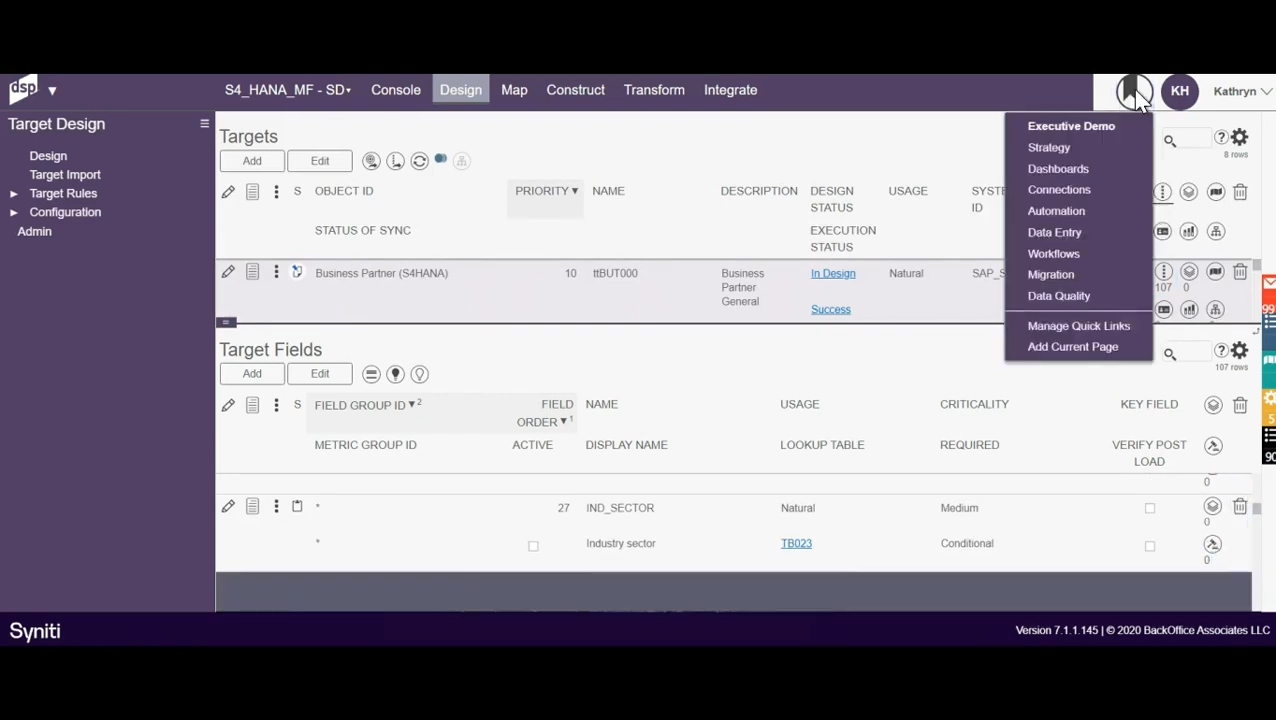Open the TB023 lookup table link
The width and height of the screenshot is (1276, 720).
tap(796, 543)
